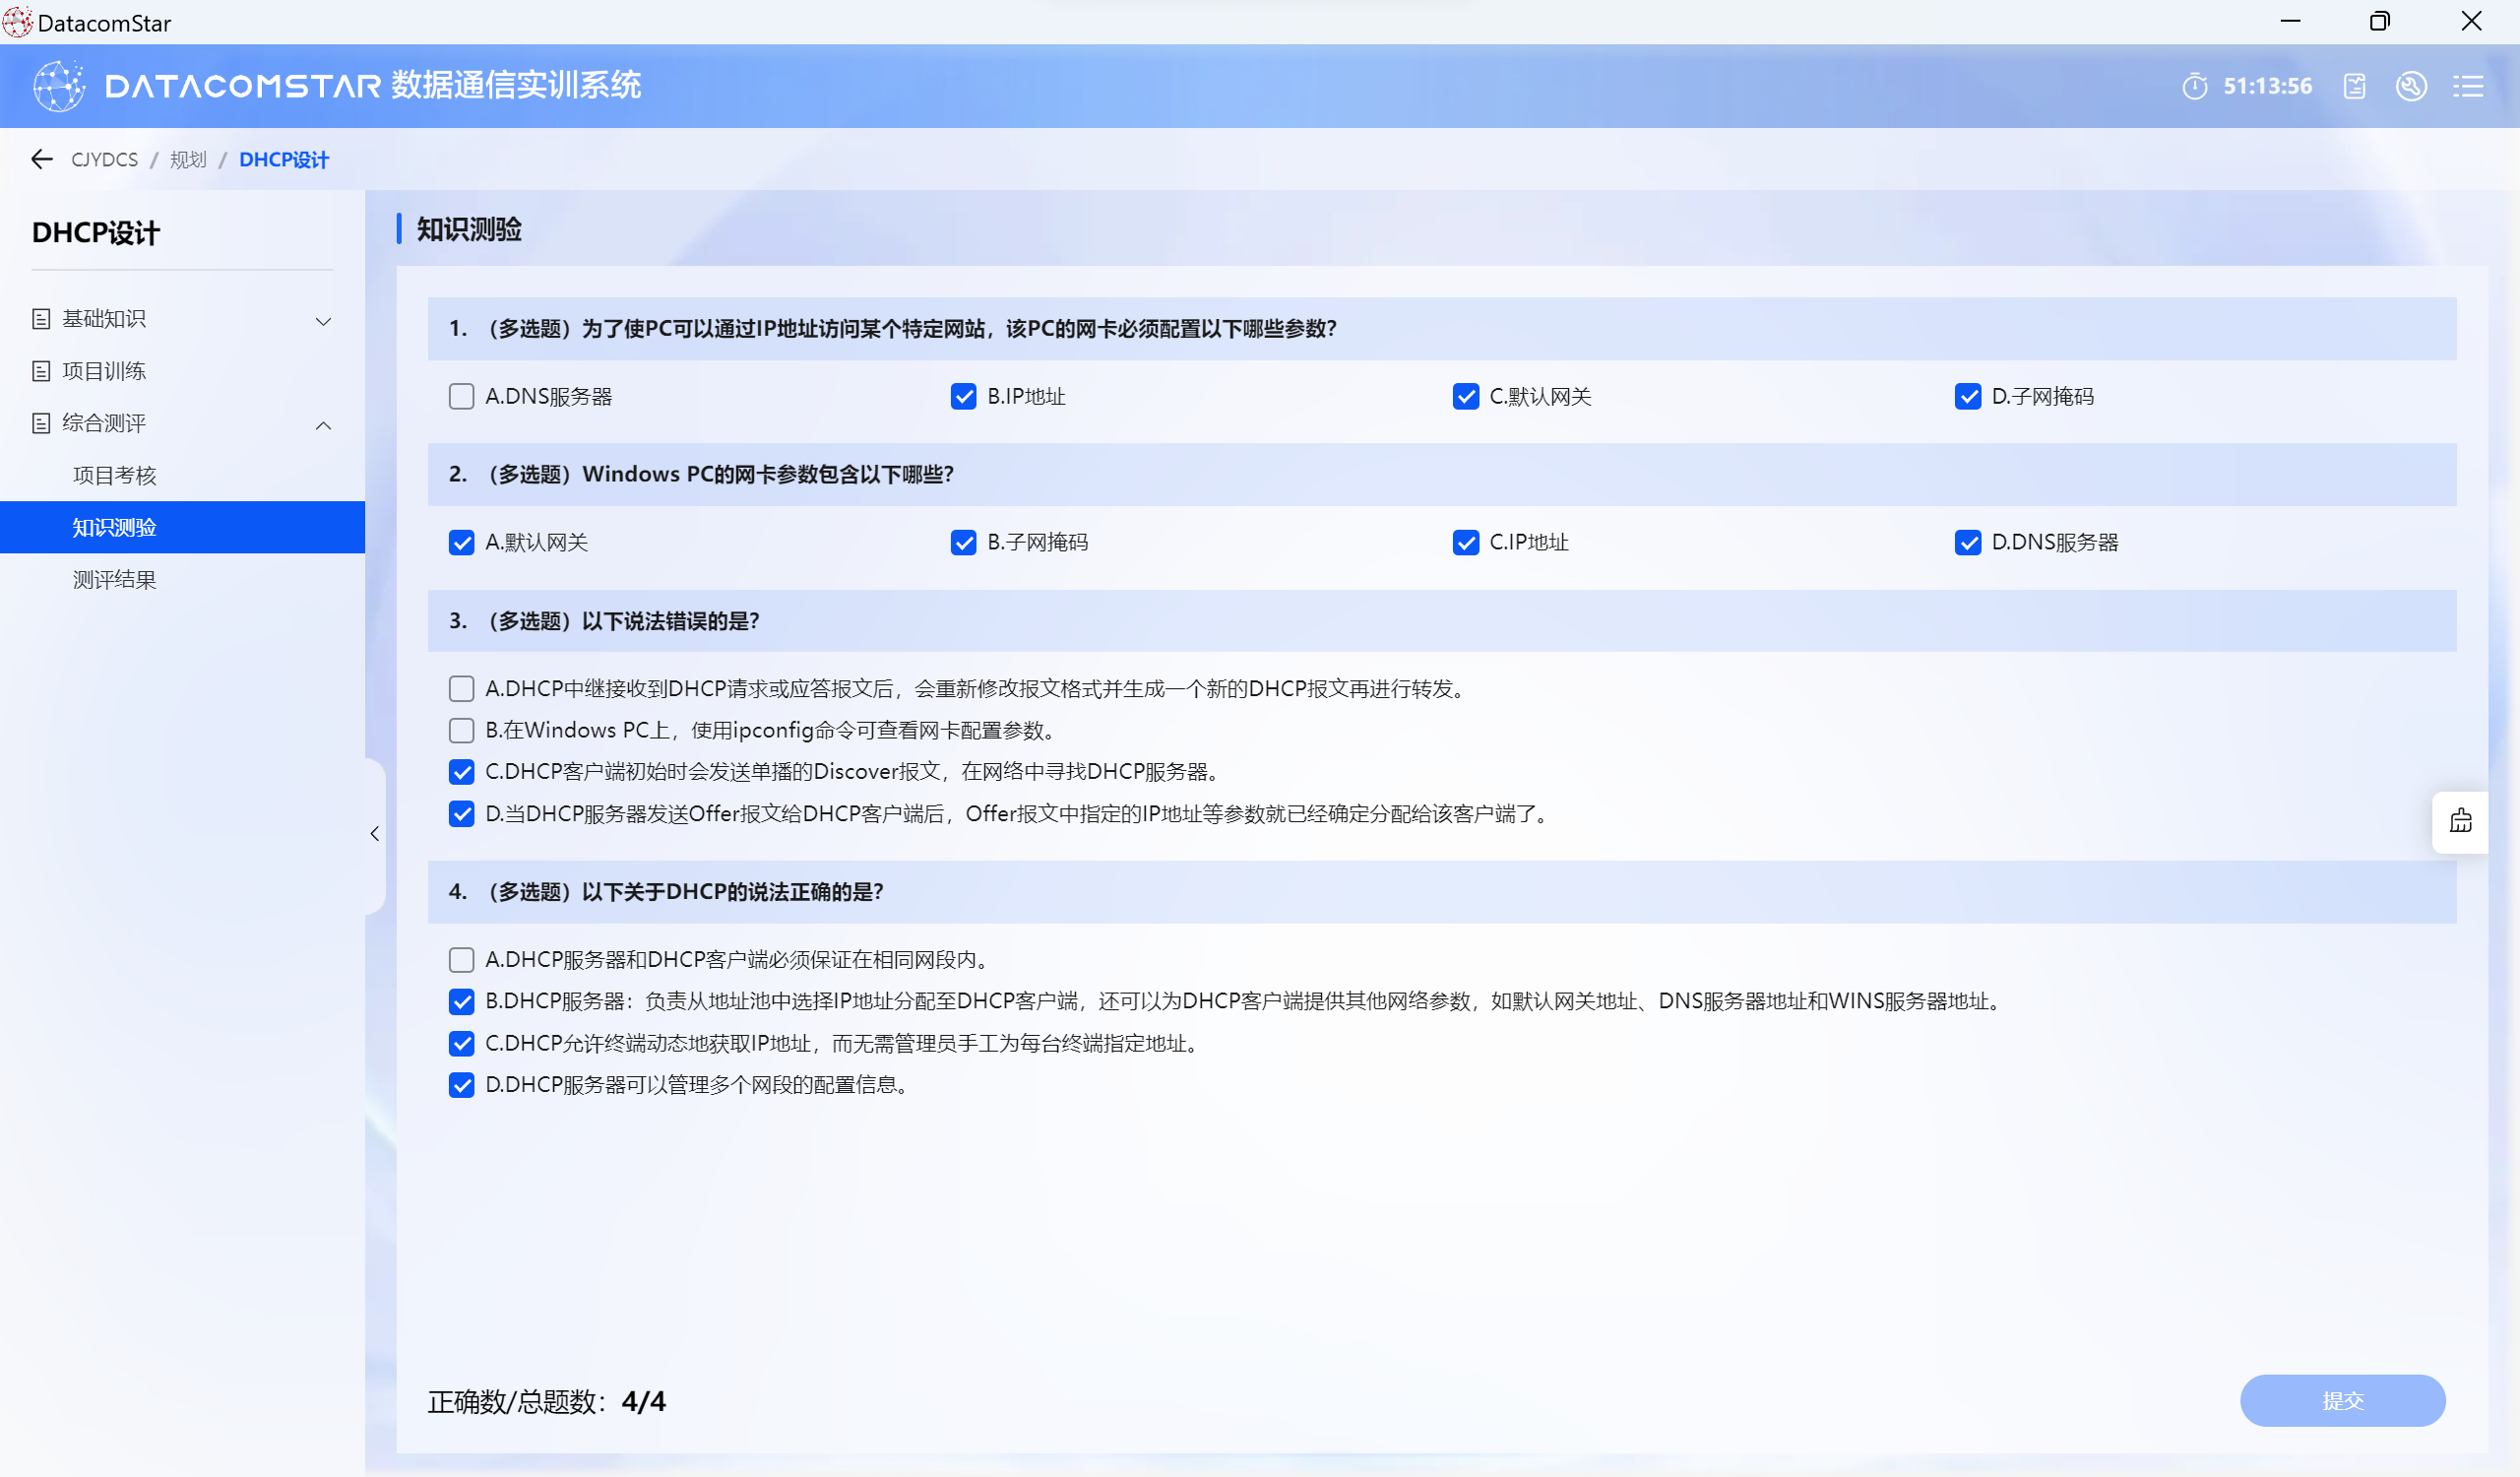The height and width of the screenshot is (1477, 2520).
Task: Click the timer clock icon in header
Action: point(2194,87)
